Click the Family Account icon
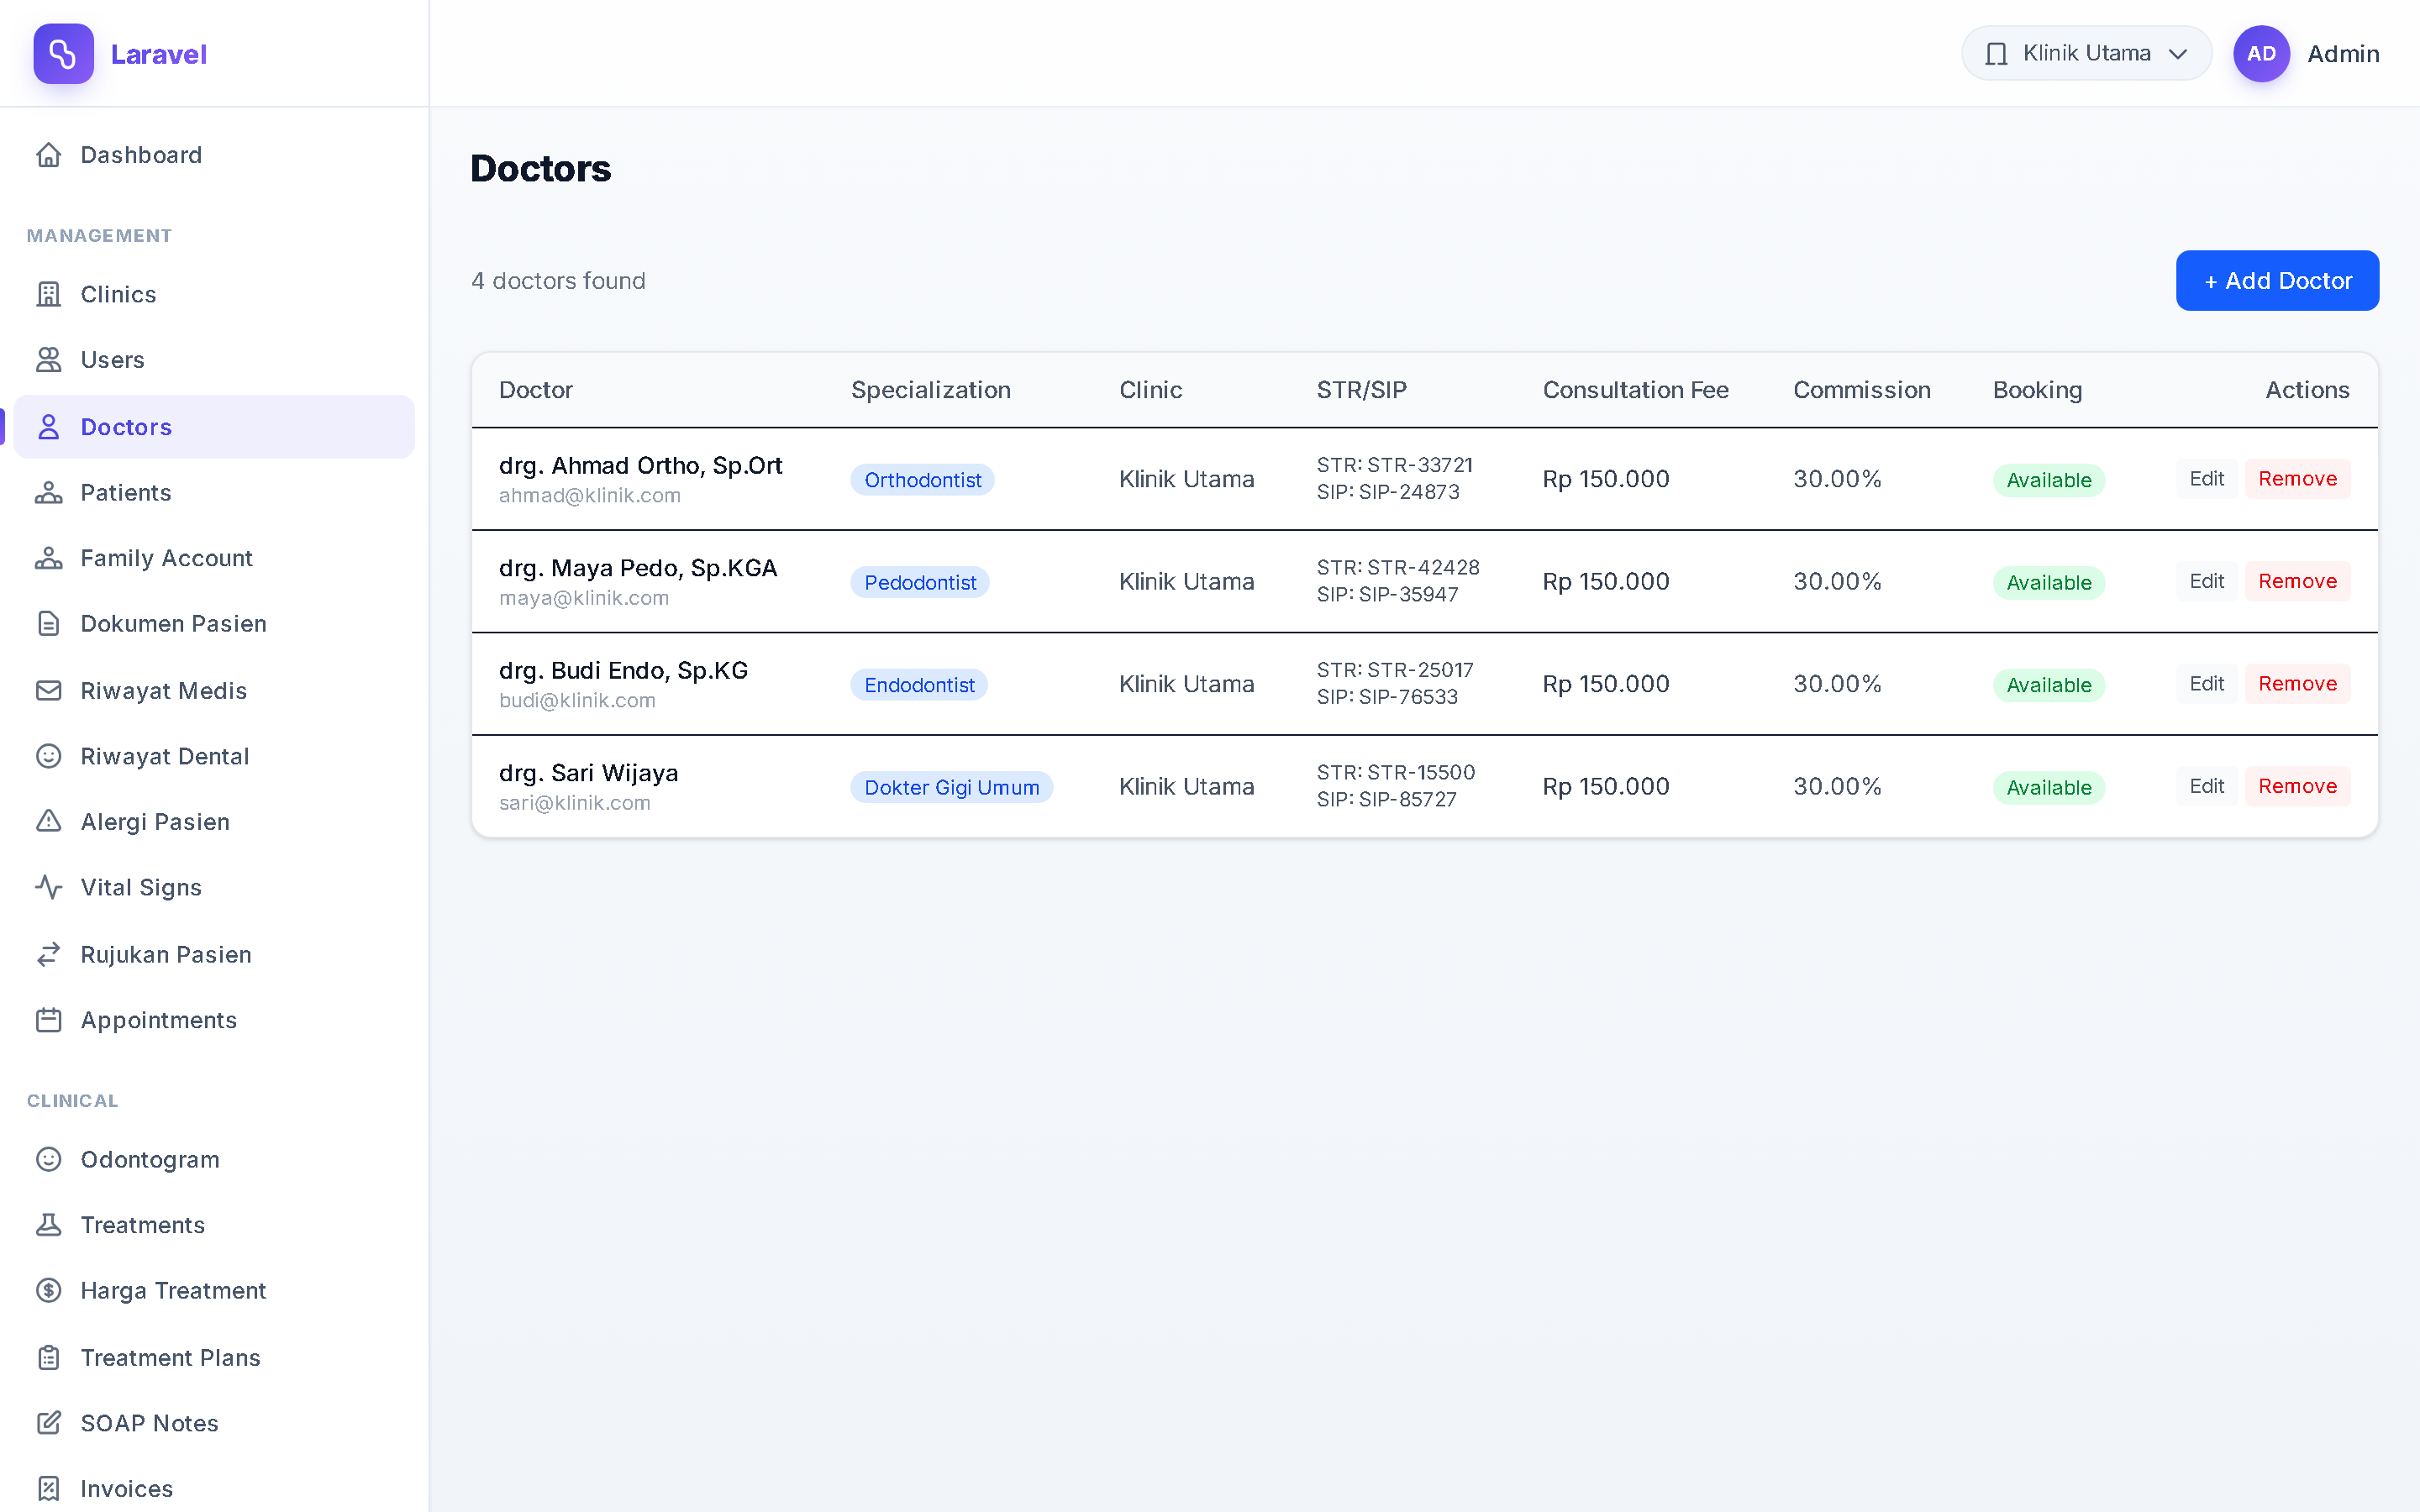 (49, 558)
